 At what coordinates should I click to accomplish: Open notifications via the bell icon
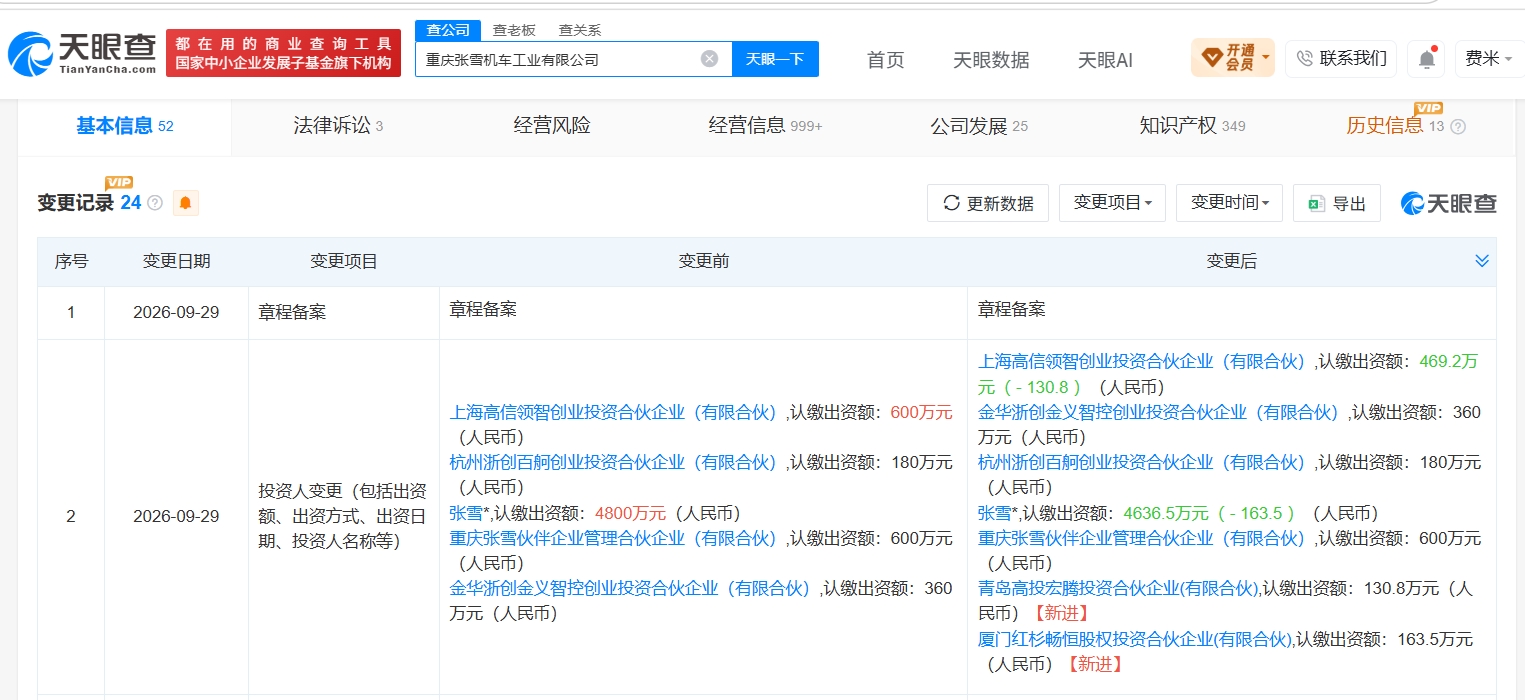[x=1426, y=59]
